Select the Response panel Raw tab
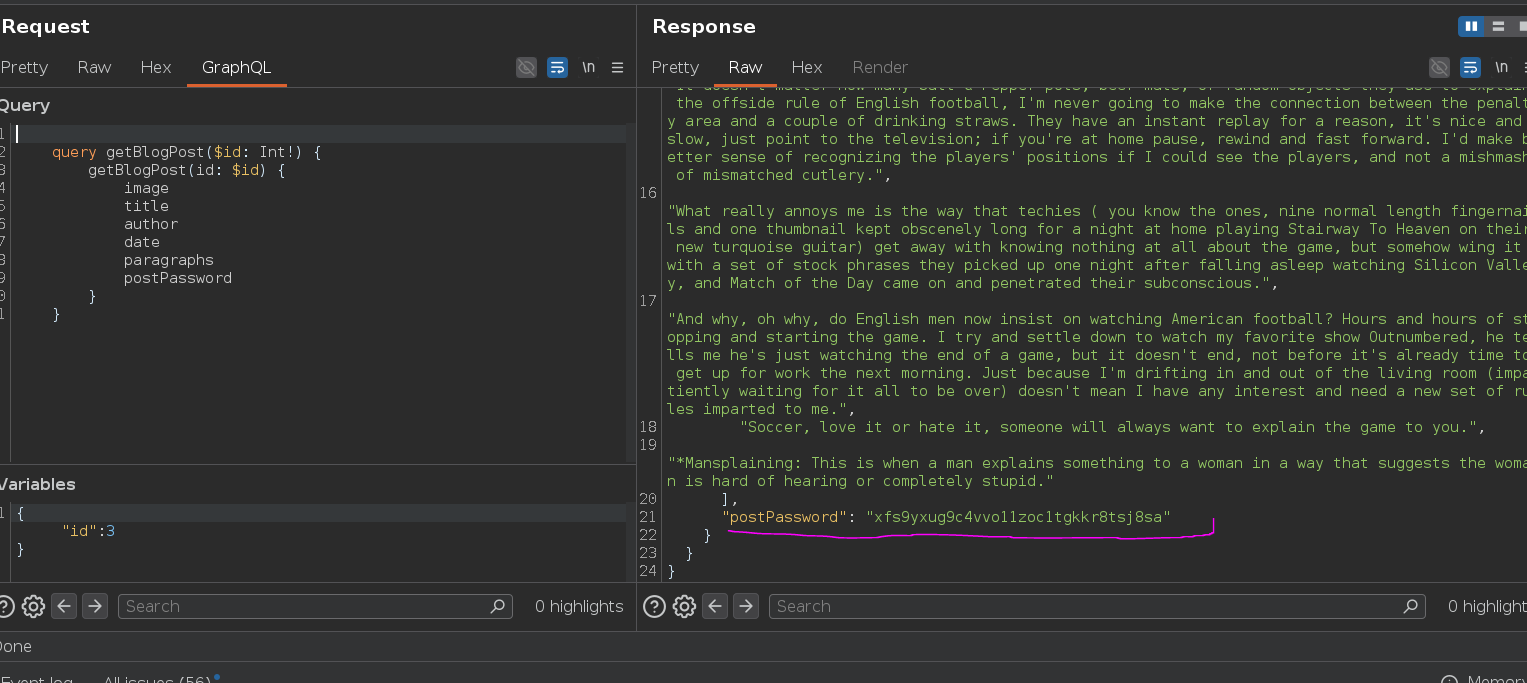1527x683 pixels. point(745,67)
